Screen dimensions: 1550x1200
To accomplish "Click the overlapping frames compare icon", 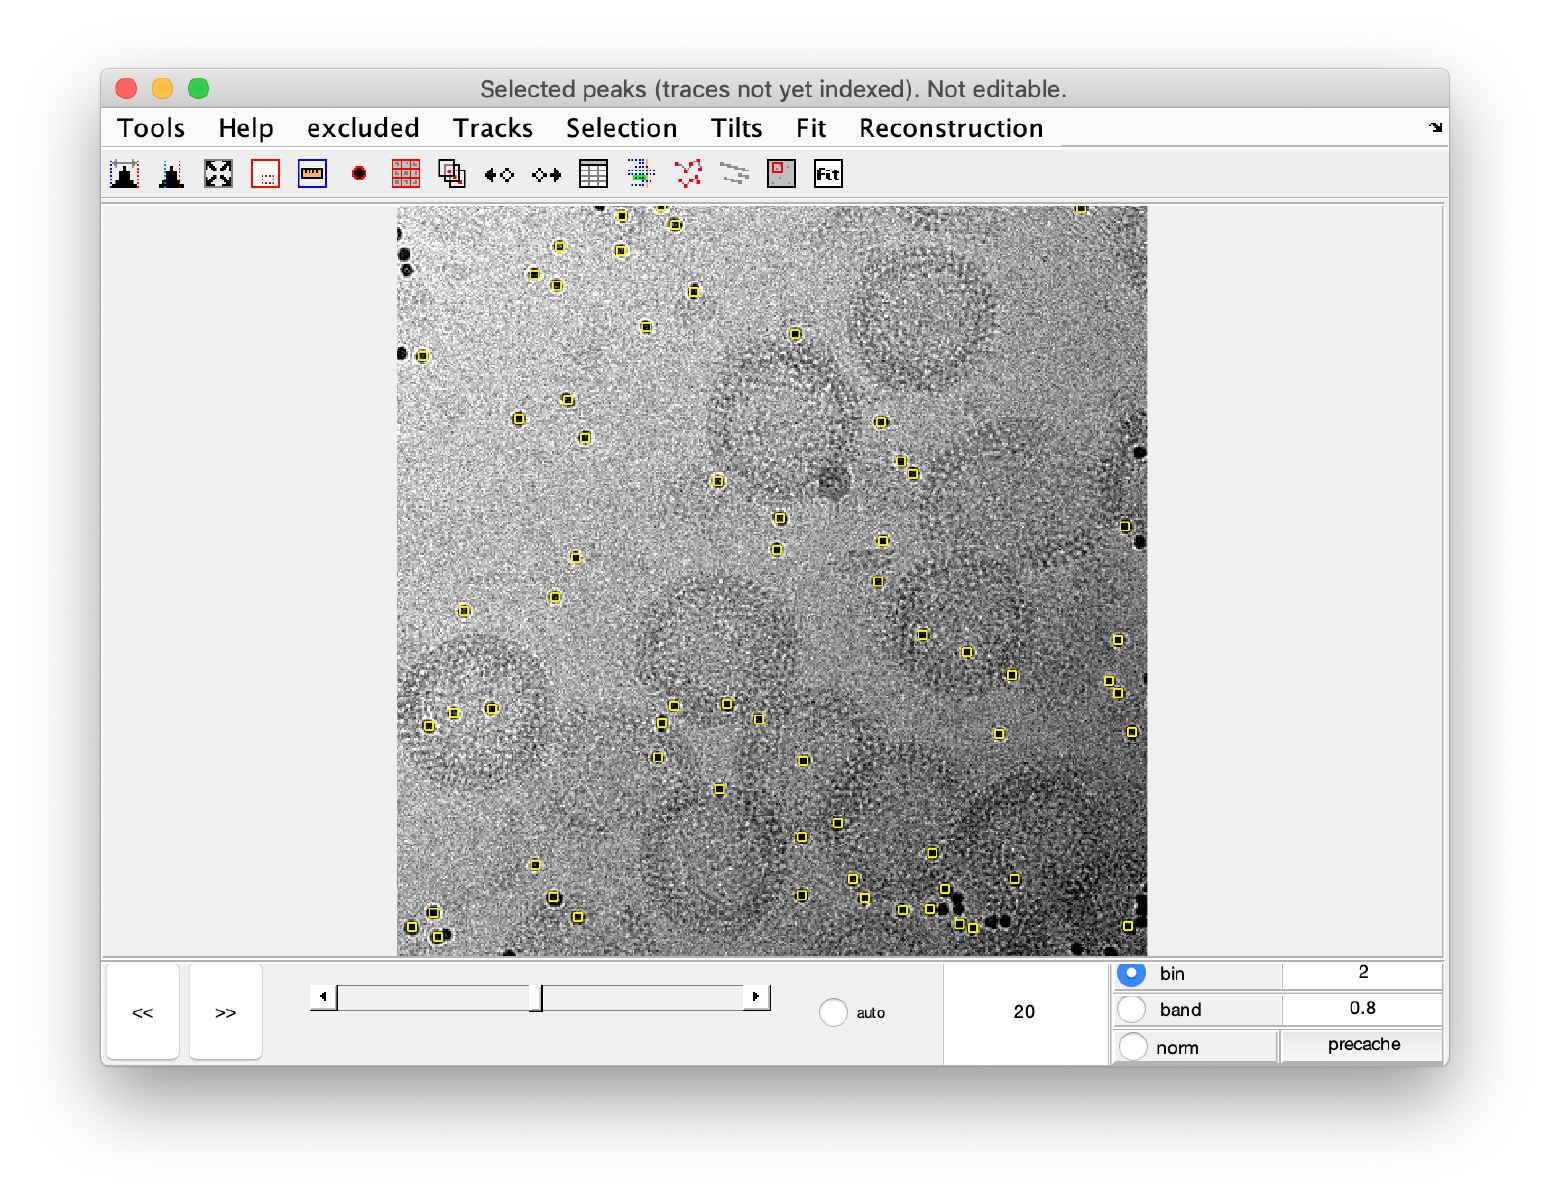I will tap(452, 173).
